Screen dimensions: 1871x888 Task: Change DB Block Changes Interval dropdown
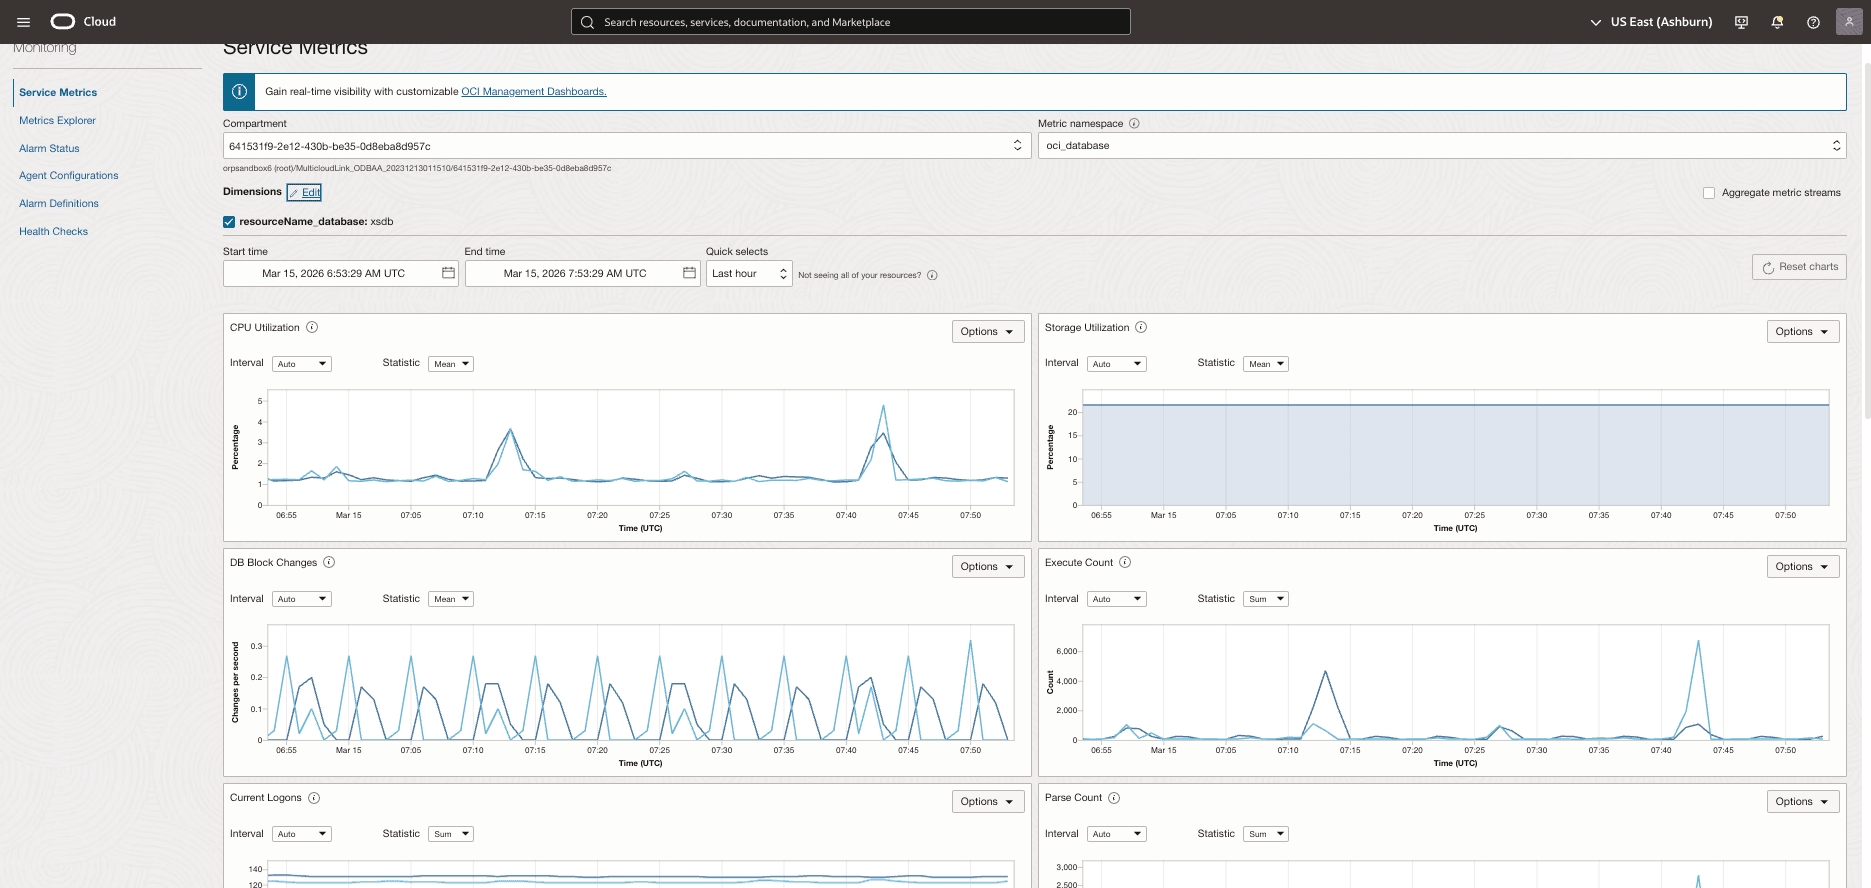click(x=302, y=599)
